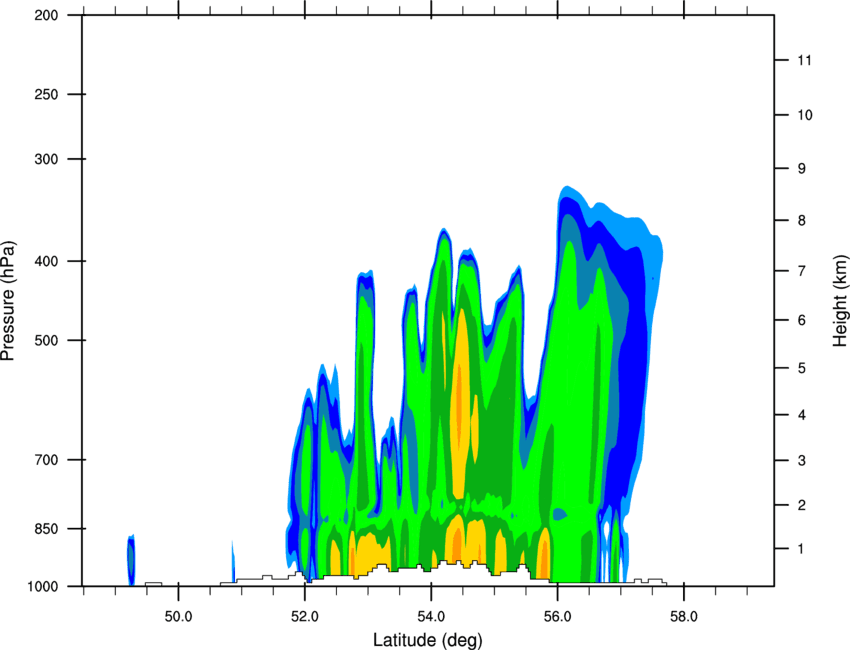Click the 300 pressure tick label
The image size is (850, 650).
click(x=47, y=159)
